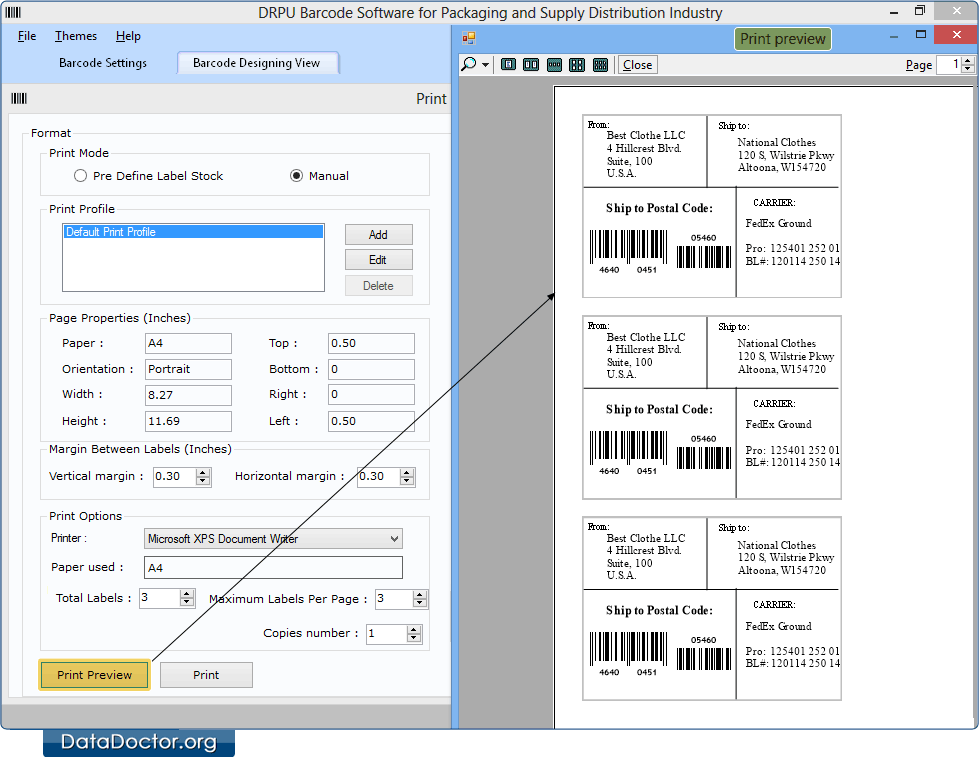Show four pages in print preview
Screen dimensions: 979x757
tap(577, 64)
